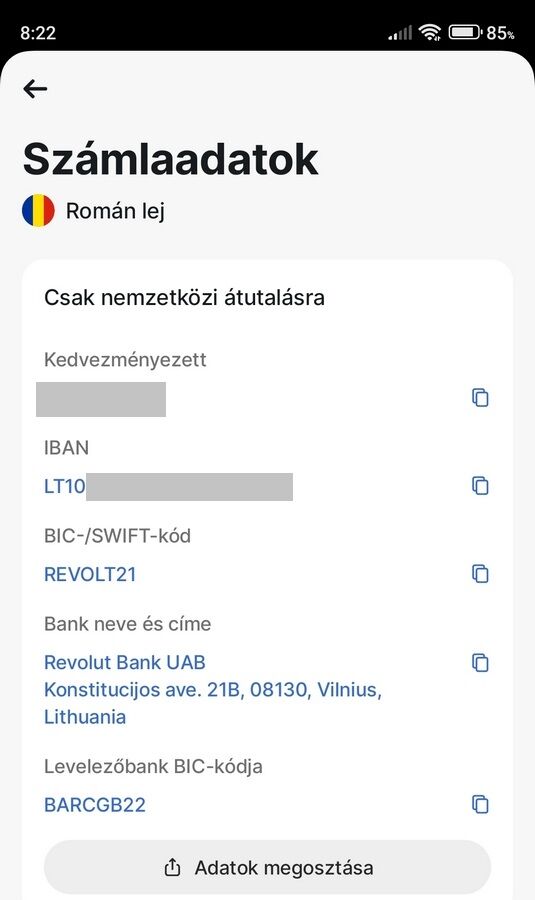Image resolution: width=535 pixels, height=900 pixels.
Task: Click the battery indicator in status bar
Action: [x=464, y=33]
